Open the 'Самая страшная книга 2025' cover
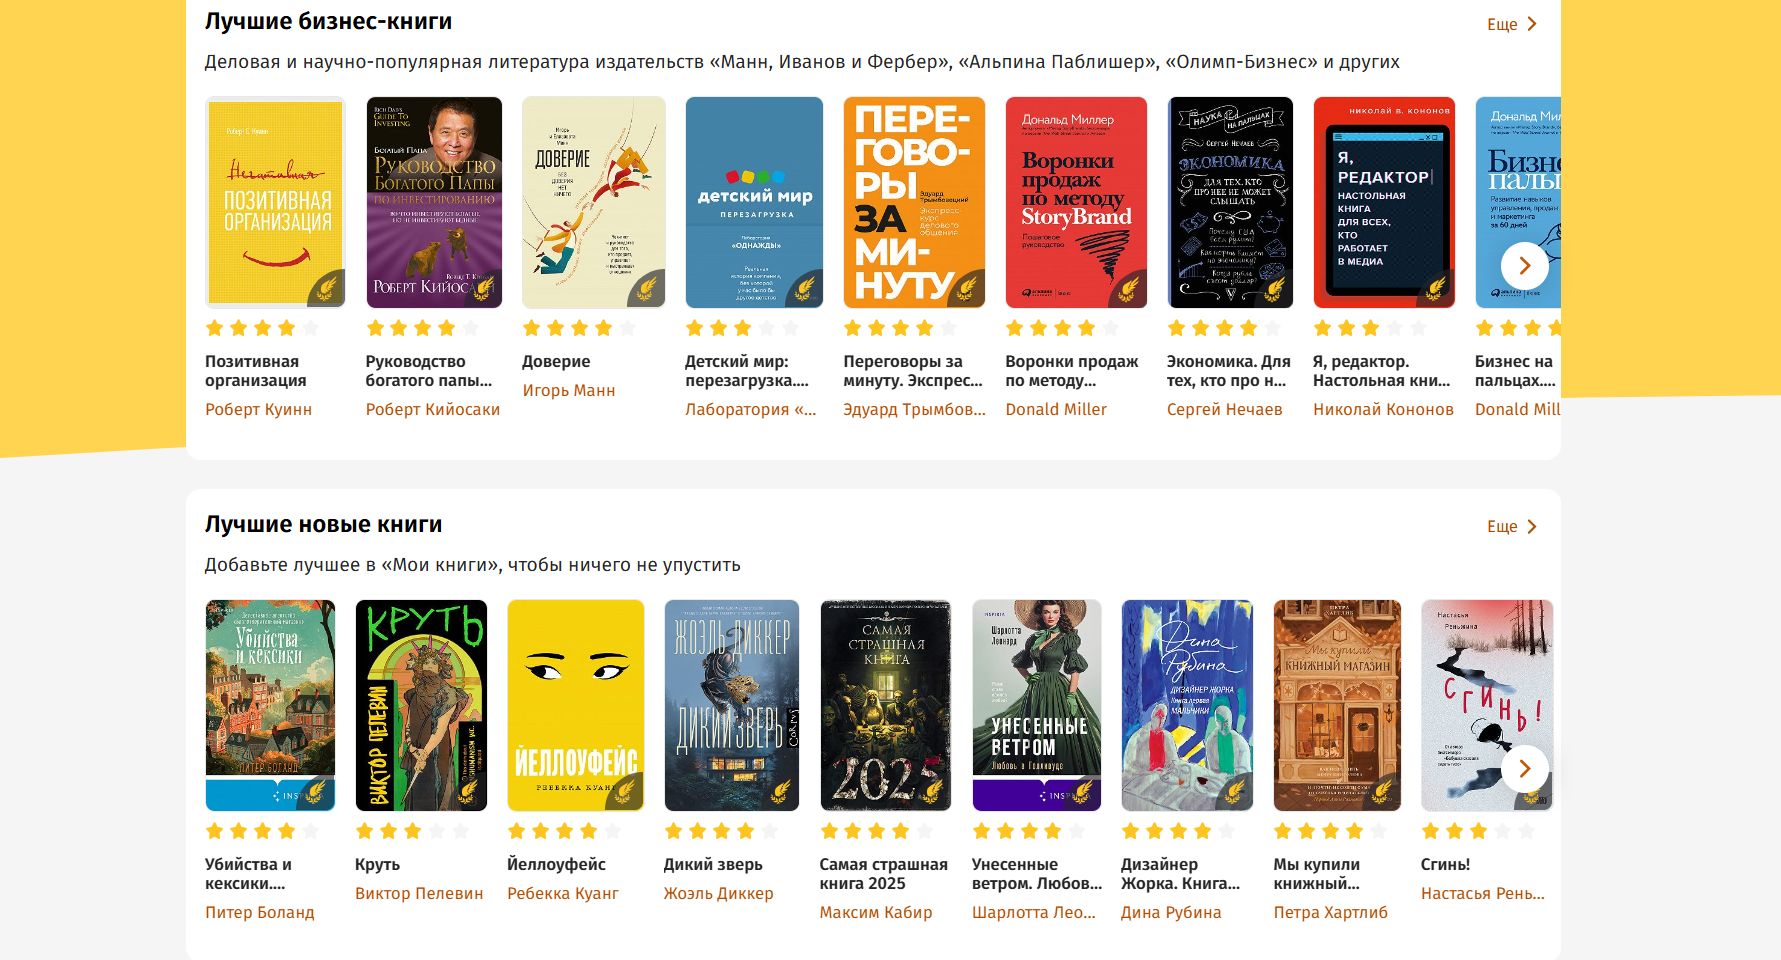The height and width of the screenshot is (960, 1781). point(886,705)
